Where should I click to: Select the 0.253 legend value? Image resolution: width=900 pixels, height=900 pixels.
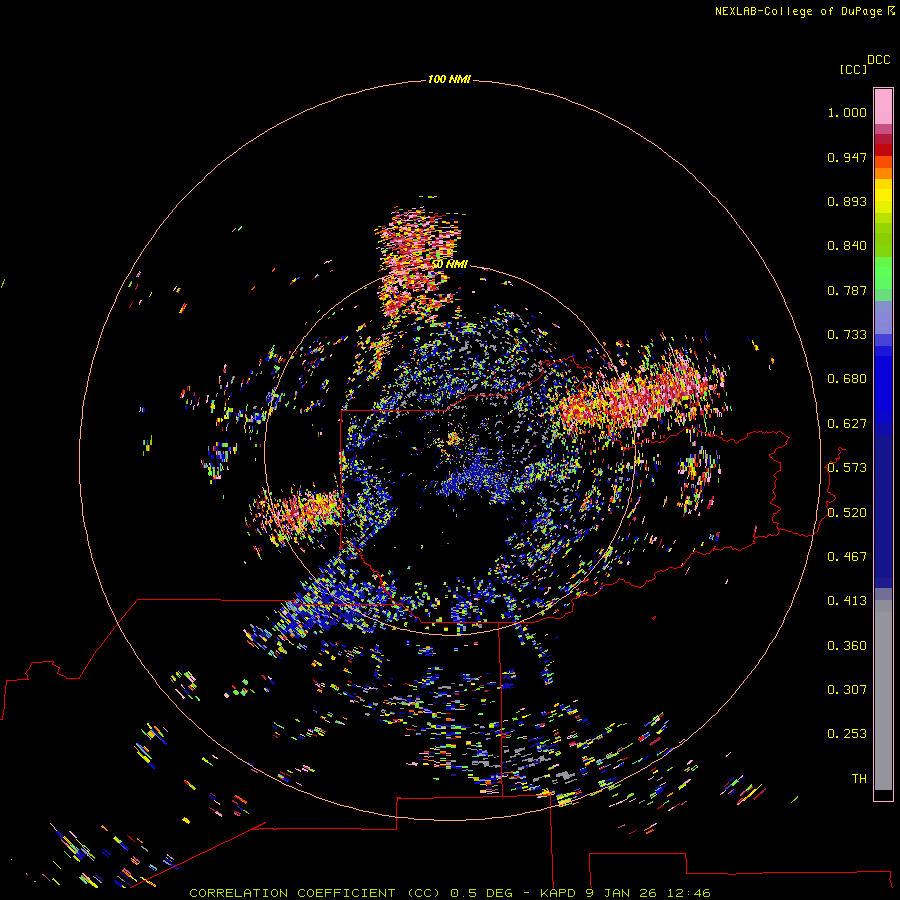point(847,734)
